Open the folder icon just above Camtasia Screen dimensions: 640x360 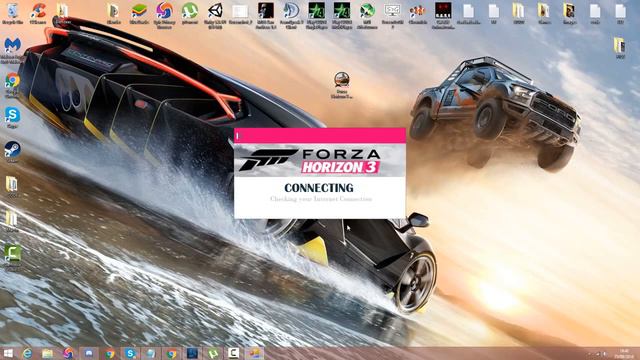[x=12, y=222]
